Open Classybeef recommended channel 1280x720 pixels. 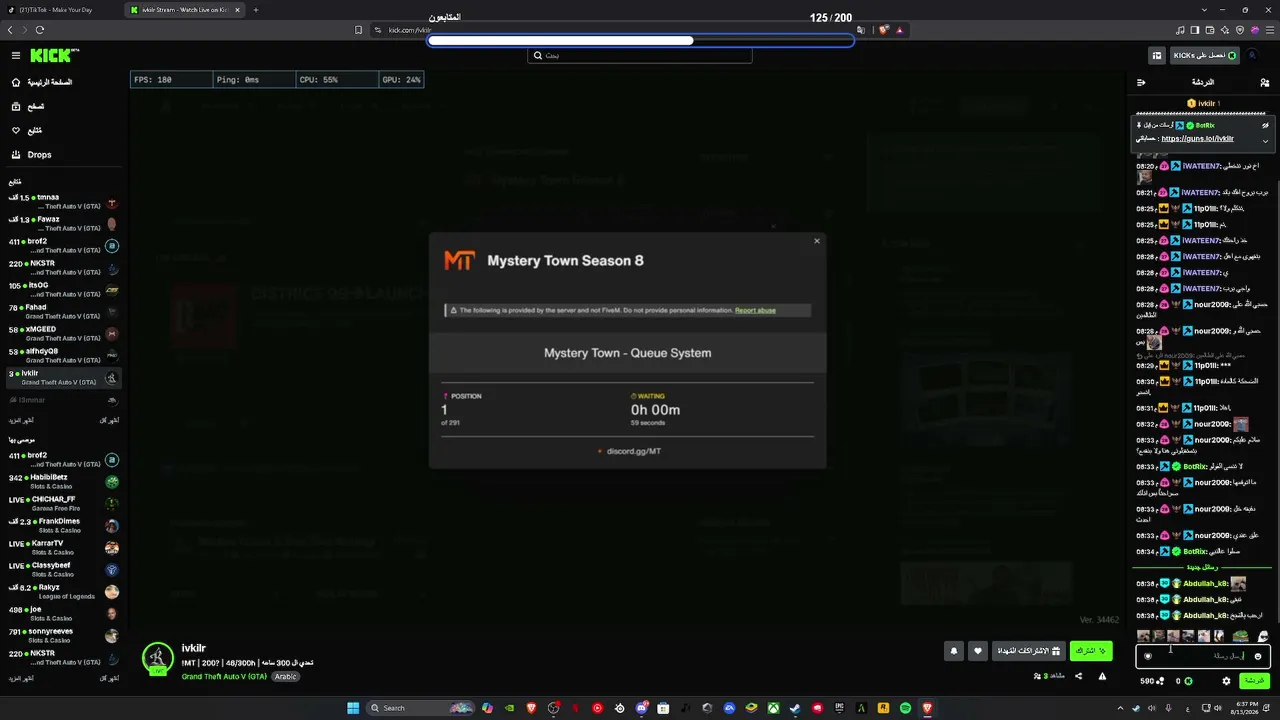tap(64, 569)
